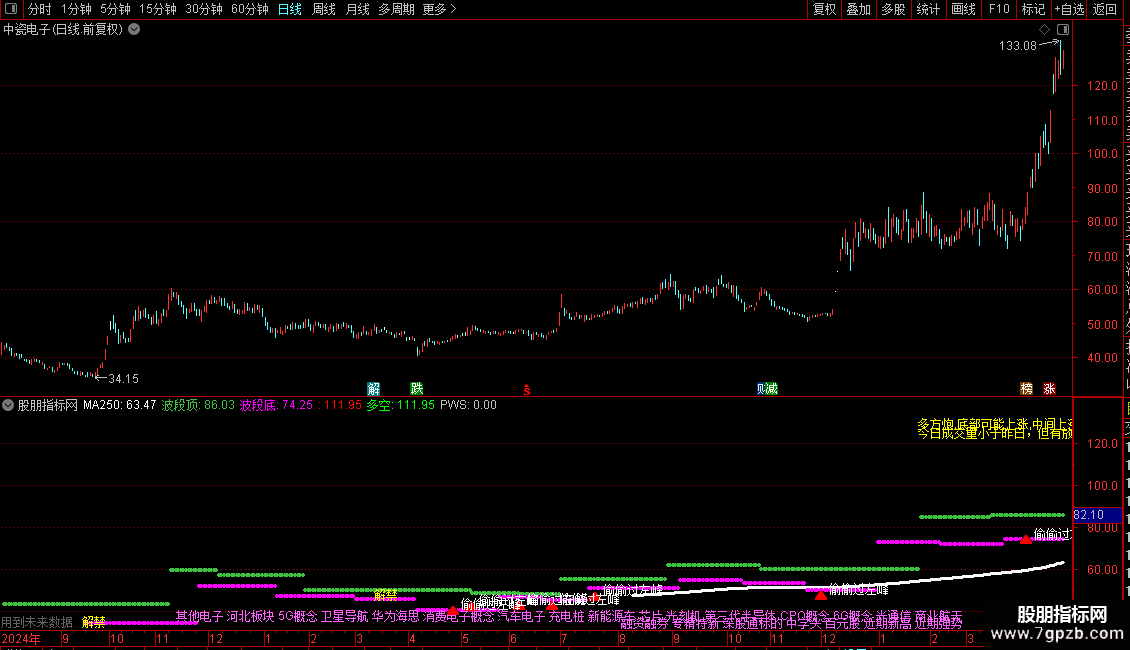Click the red 涨 event marker
The width and height of the screenshot is (1130, 650).
(1049, 389)
